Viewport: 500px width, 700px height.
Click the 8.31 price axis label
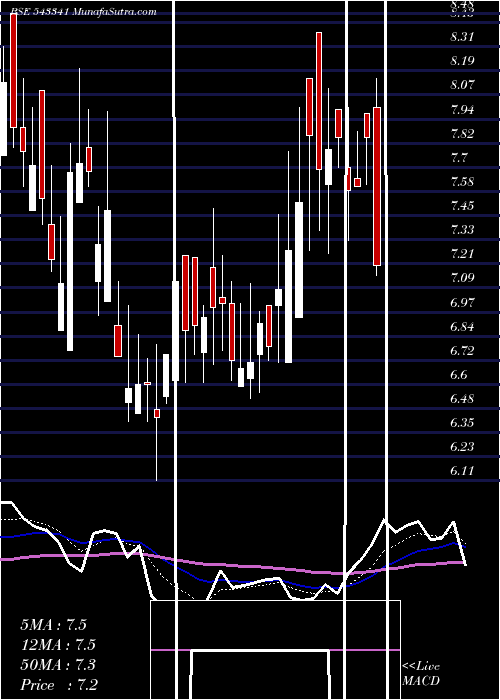pyautogui.click(x=462, y=37)
